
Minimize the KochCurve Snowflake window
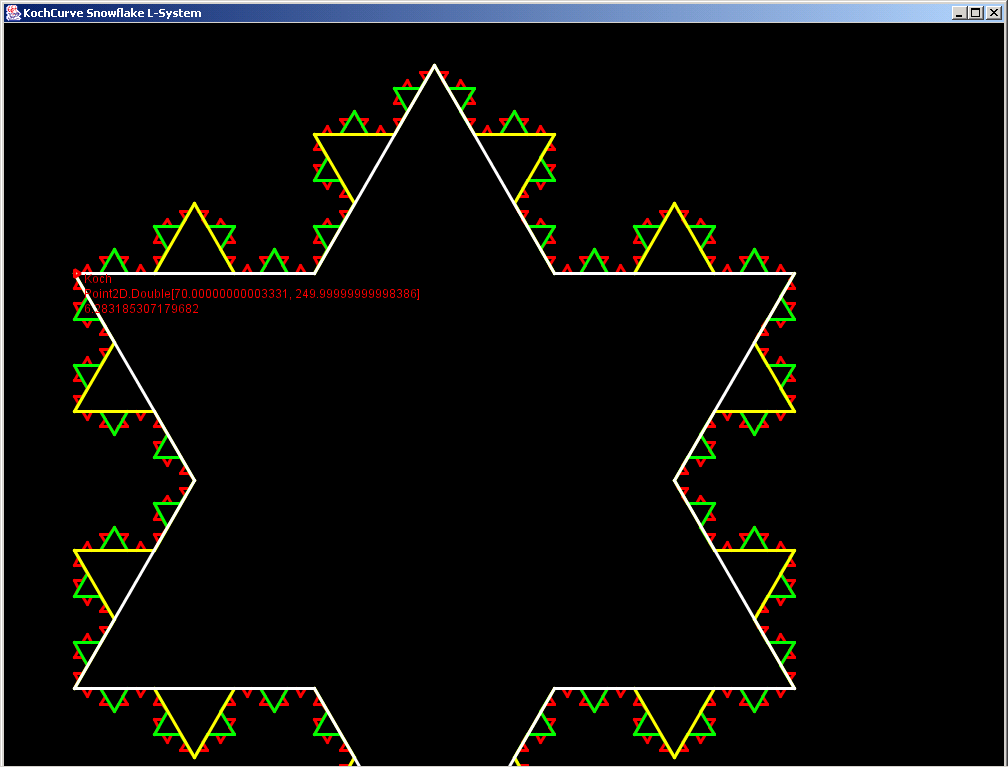[x=959, y=13]
